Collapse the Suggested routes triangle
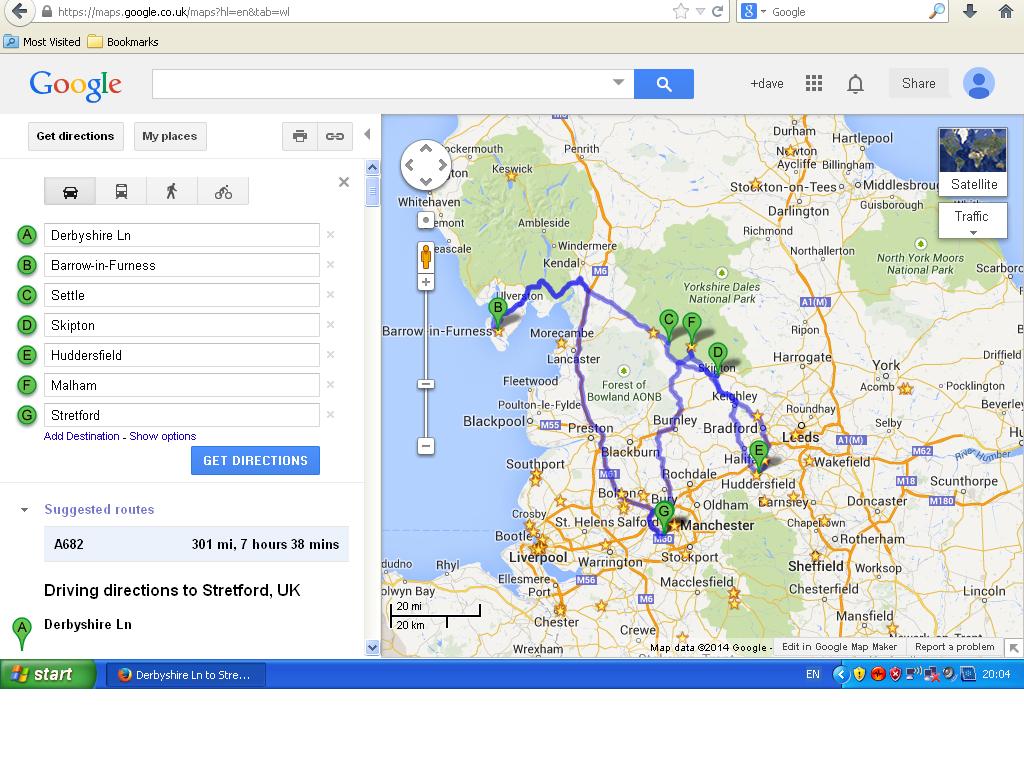This screenshot has height=768, width=1024. coord(24,509)
